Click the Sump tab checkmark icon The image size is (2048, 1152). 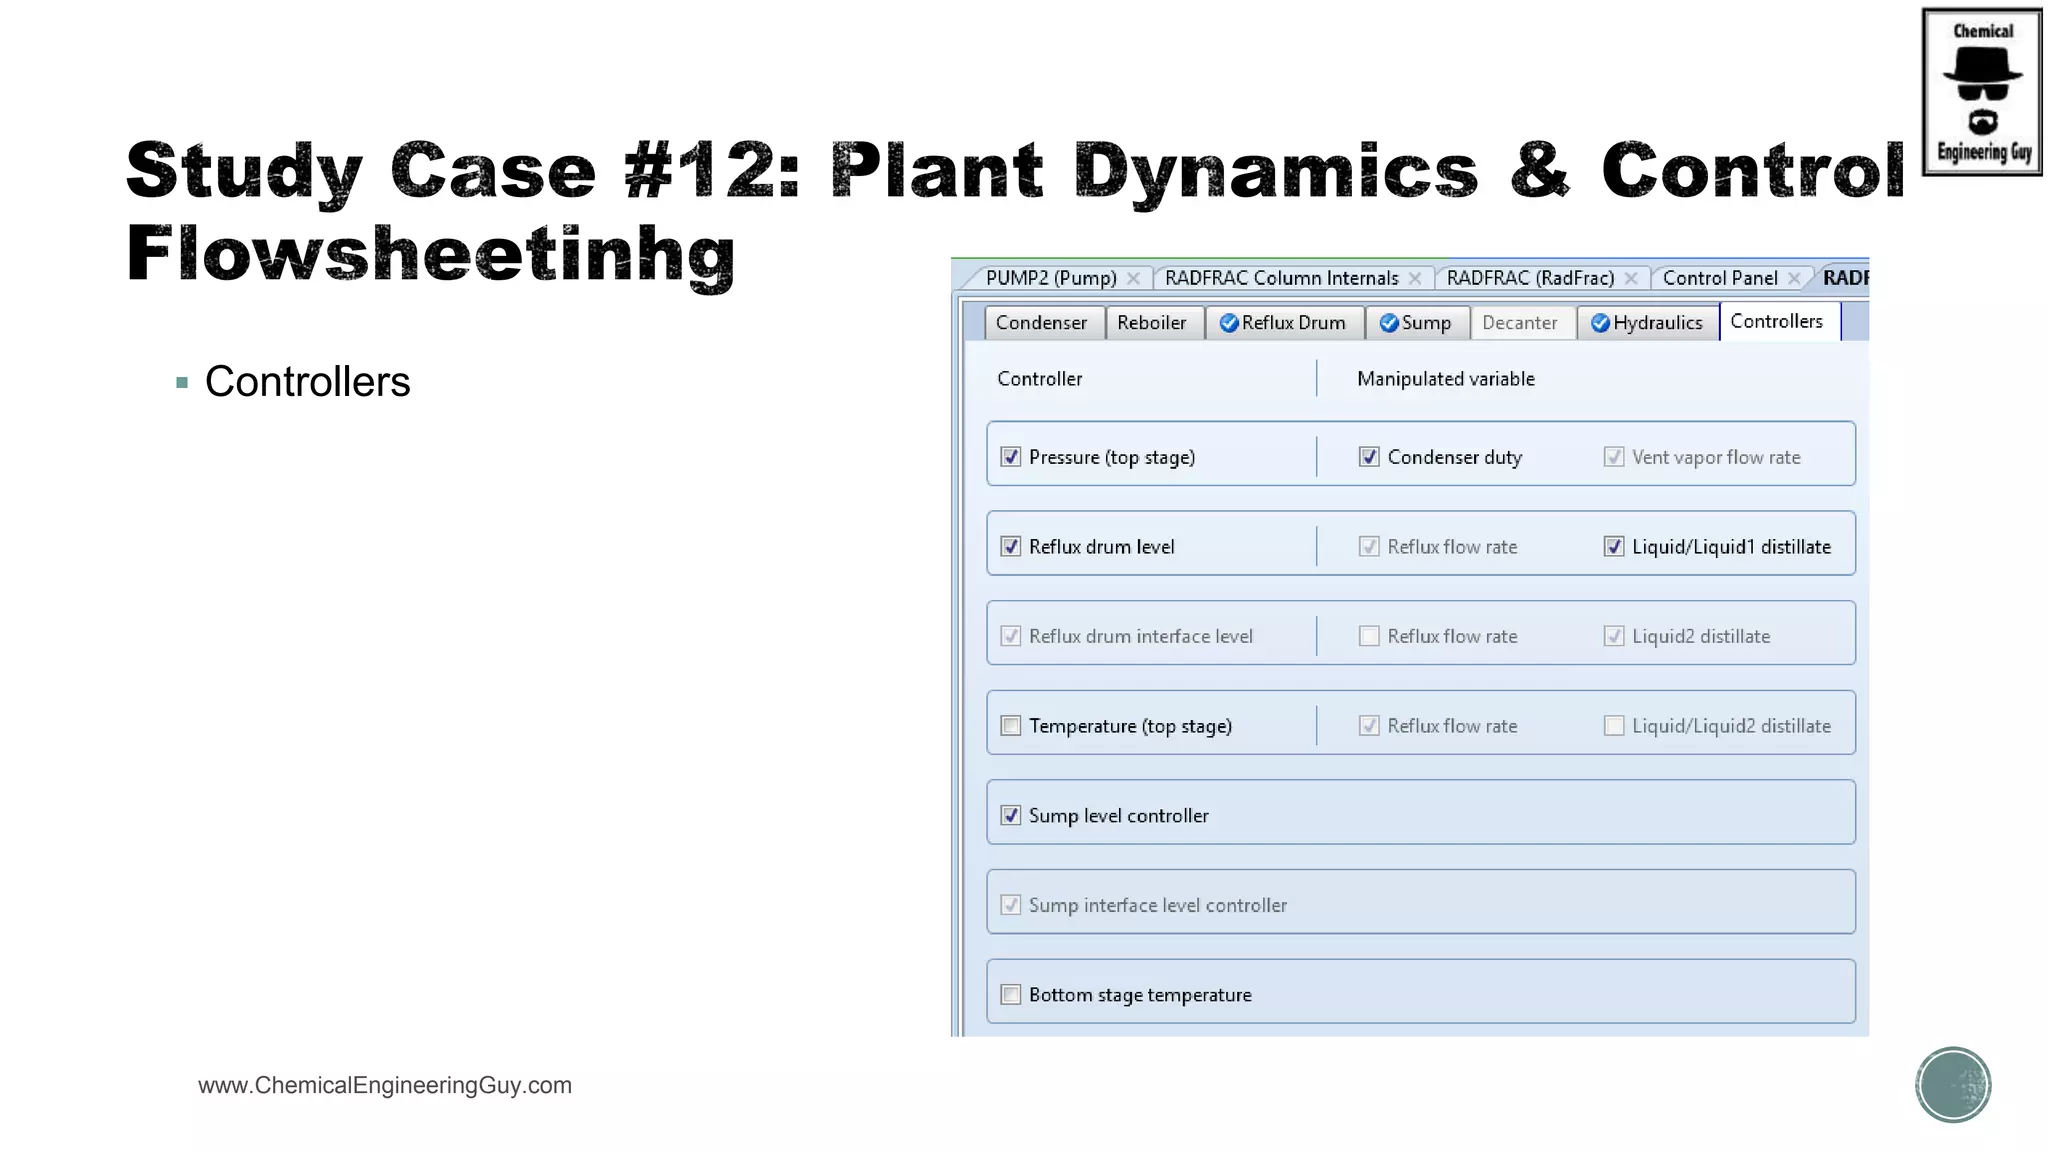(1389, 323)
